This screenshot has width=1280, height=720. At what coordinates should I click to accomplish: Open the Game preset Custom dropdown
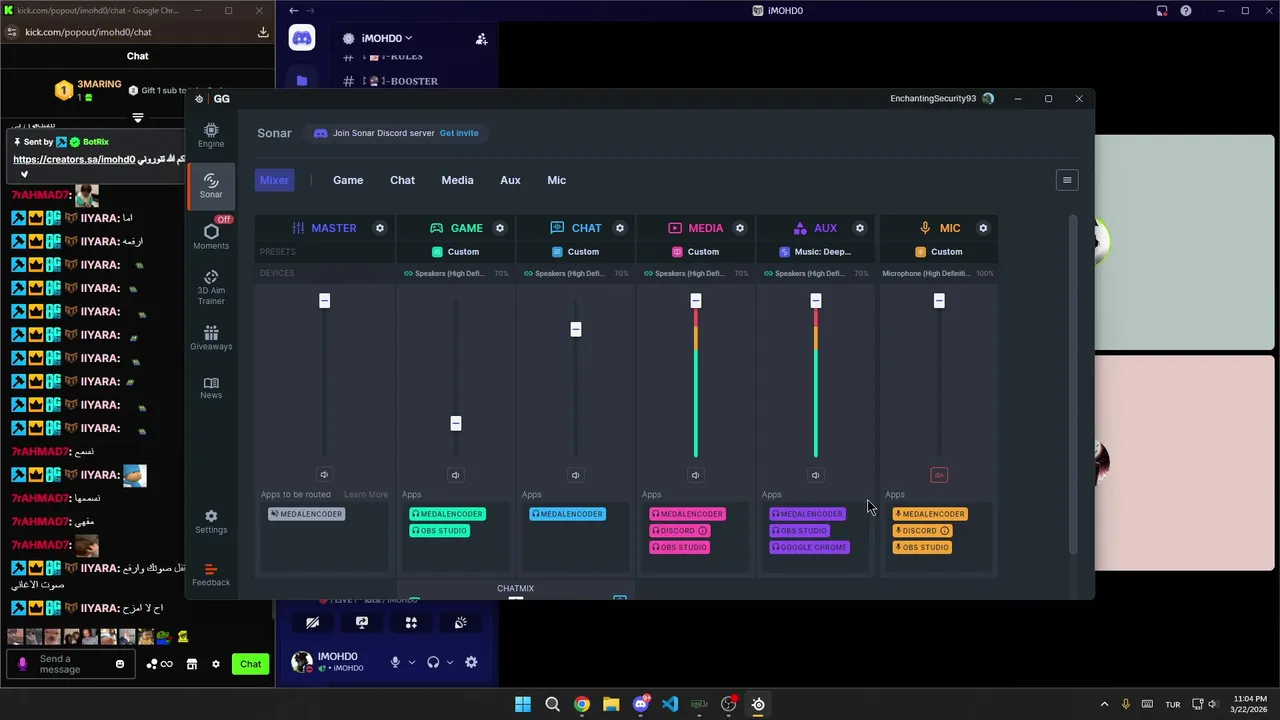coord(456,252)
